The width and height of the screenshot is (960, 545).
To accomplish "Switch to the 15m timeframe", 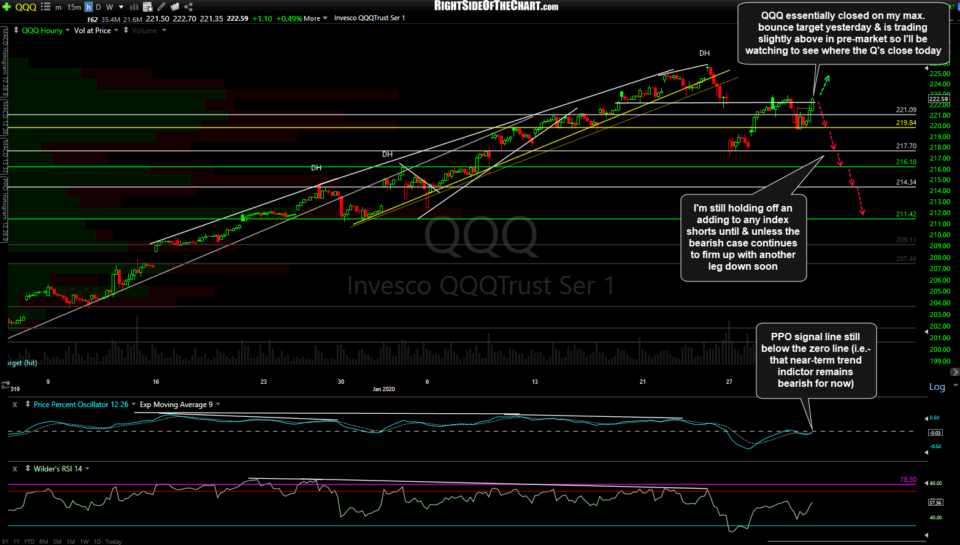I will 74,7.
